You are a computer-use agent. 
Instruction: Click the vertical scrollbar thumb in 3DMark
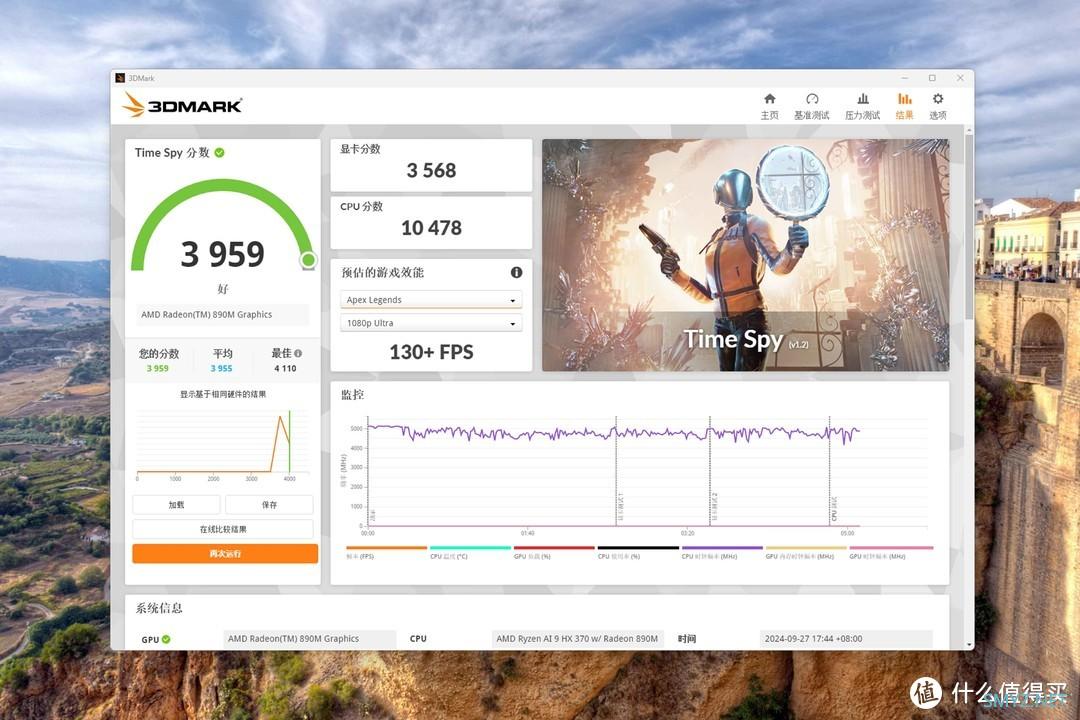[x=969, y=227]
